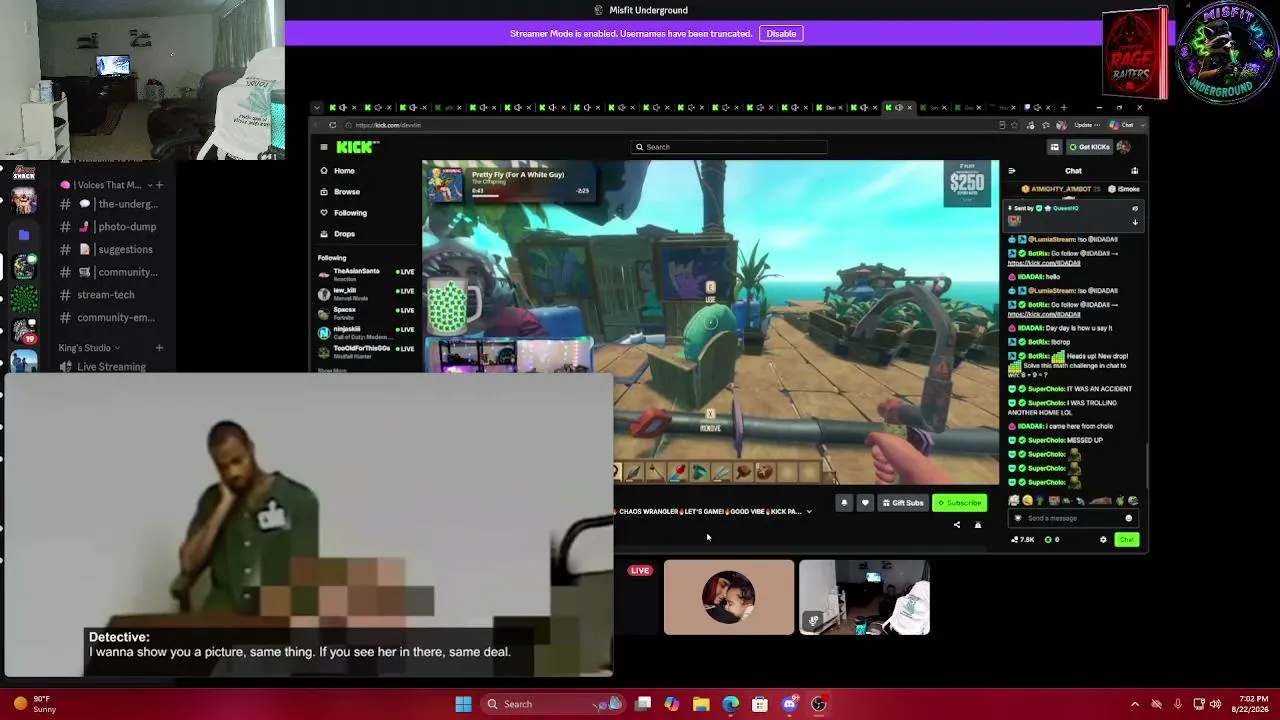Open the-underg... Discord channel
This screenshot has width=1280, height=720.
(110, 204)
